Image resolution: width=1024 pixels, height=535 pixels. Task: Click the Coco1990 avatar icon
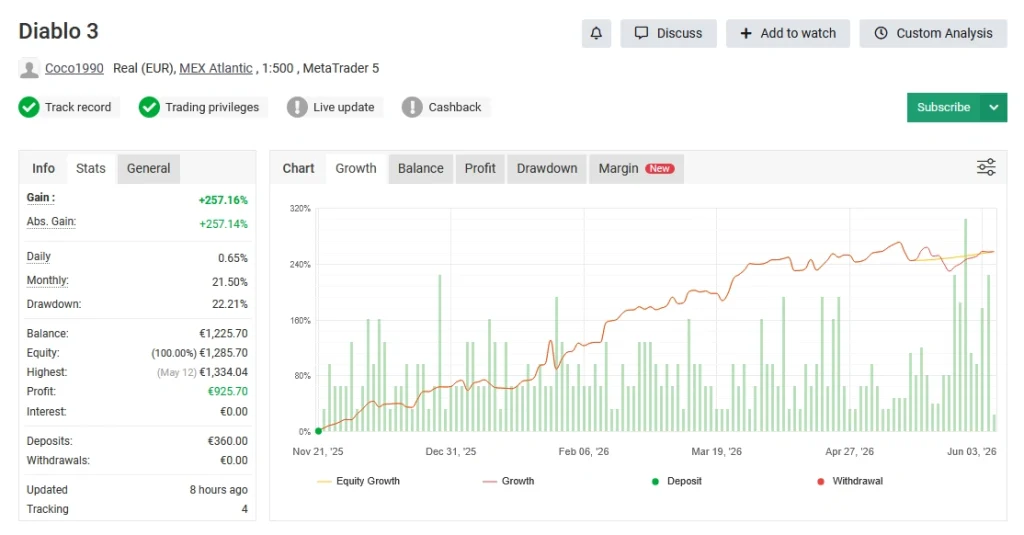click(x=29, y=69)
